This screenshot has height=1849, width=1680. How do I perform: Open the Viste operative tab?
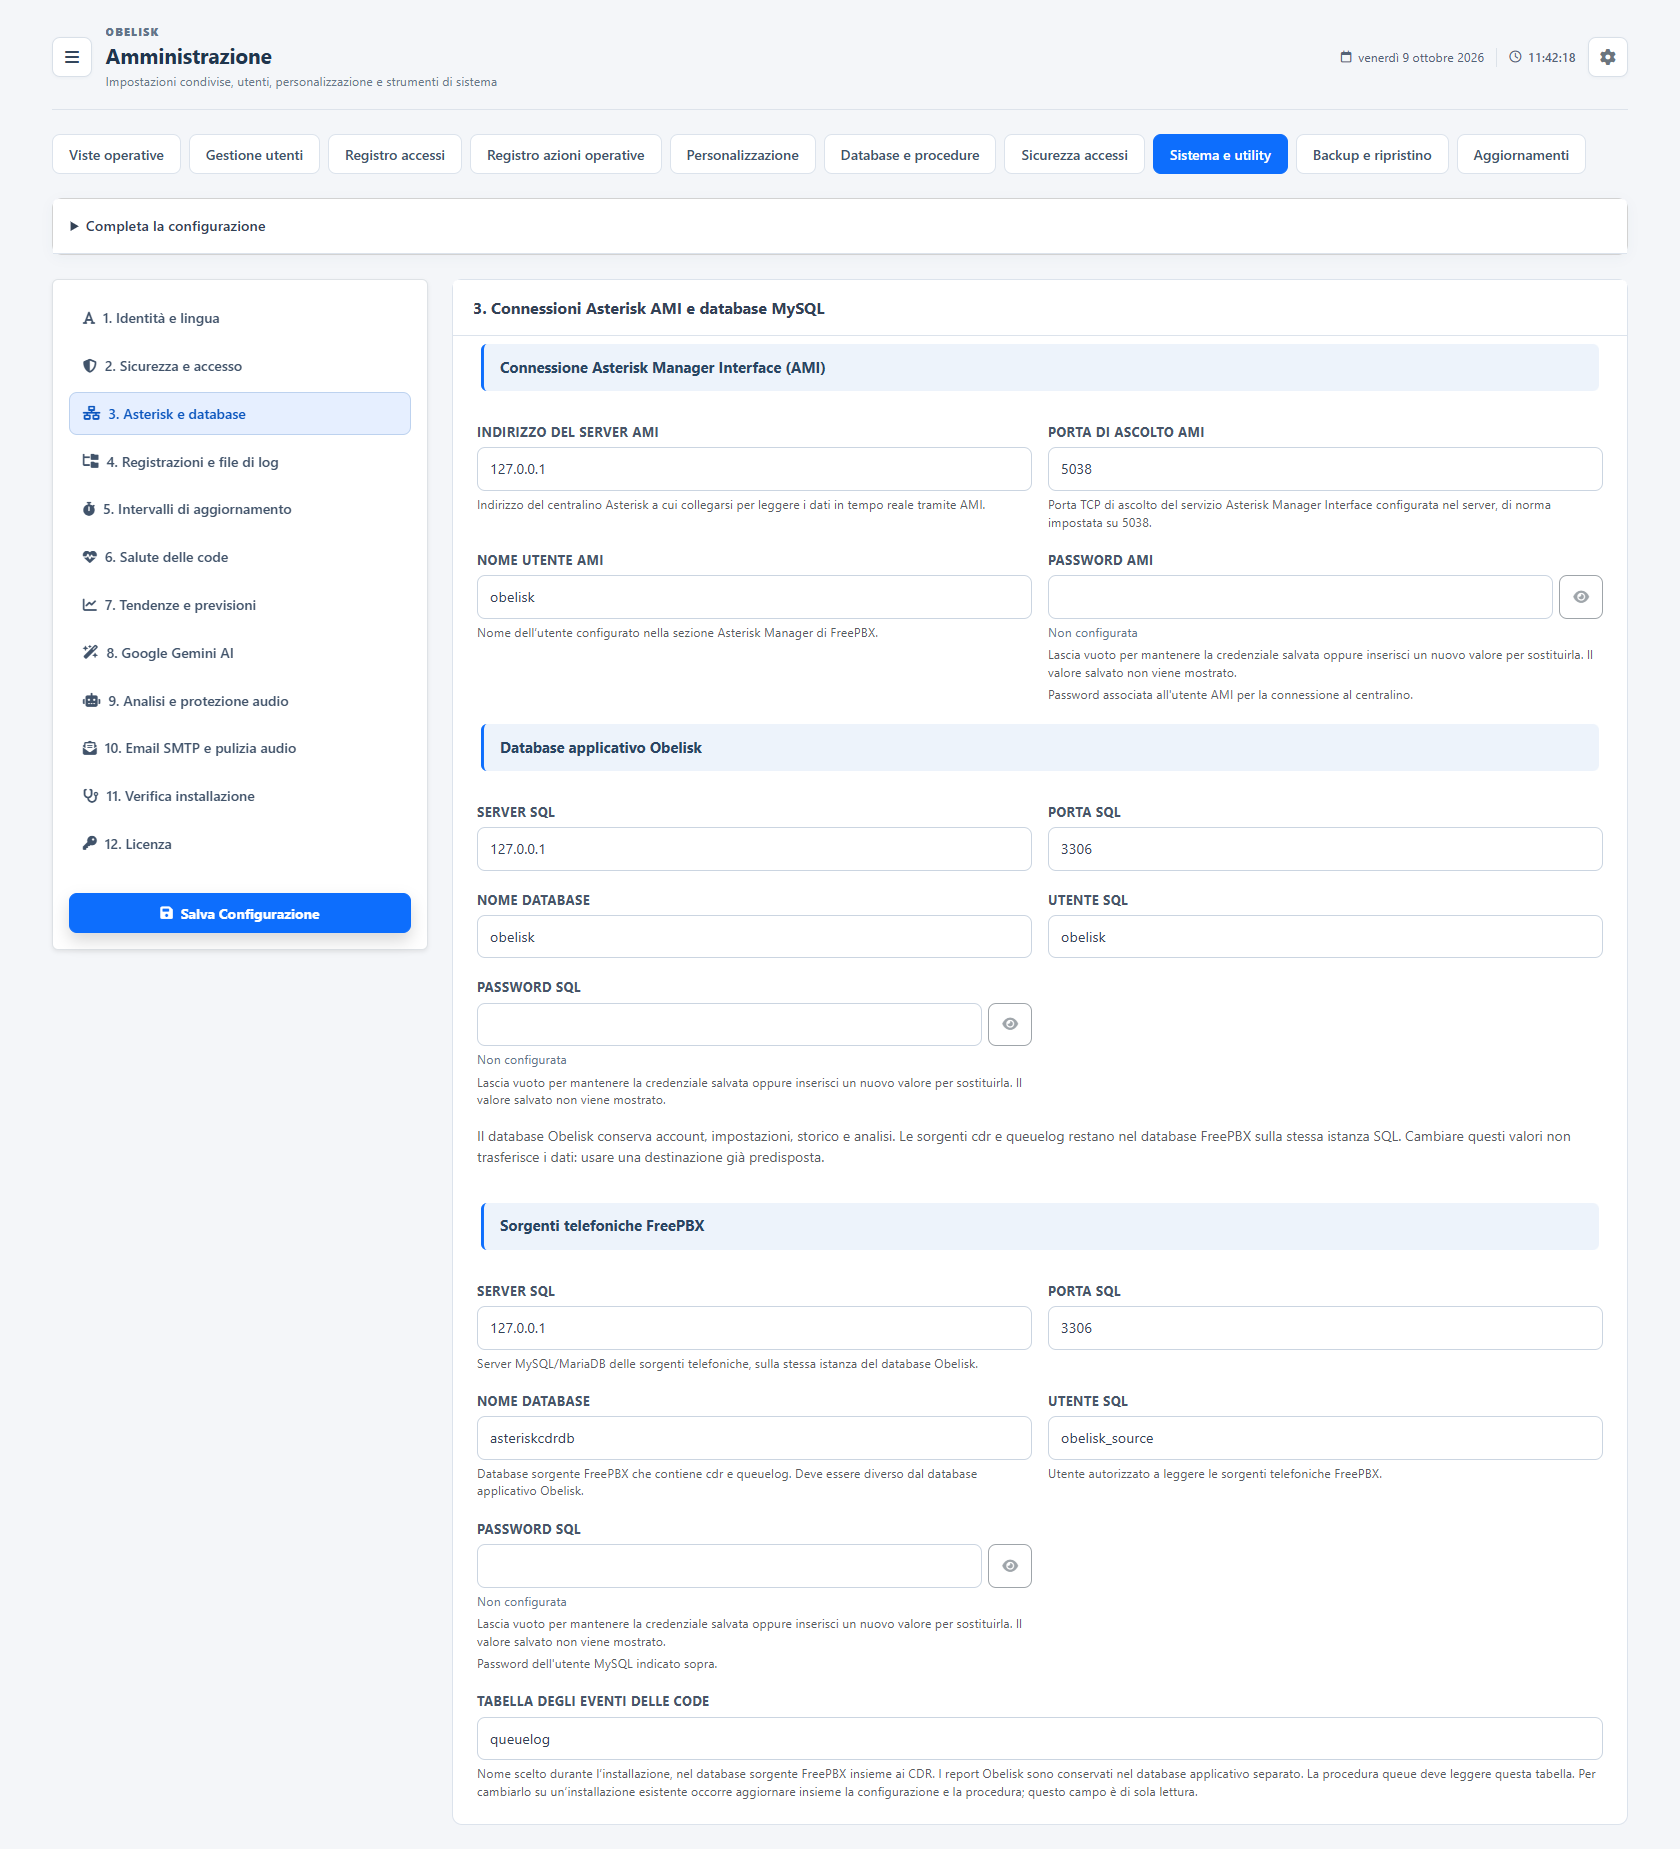(x=116, y=155)
